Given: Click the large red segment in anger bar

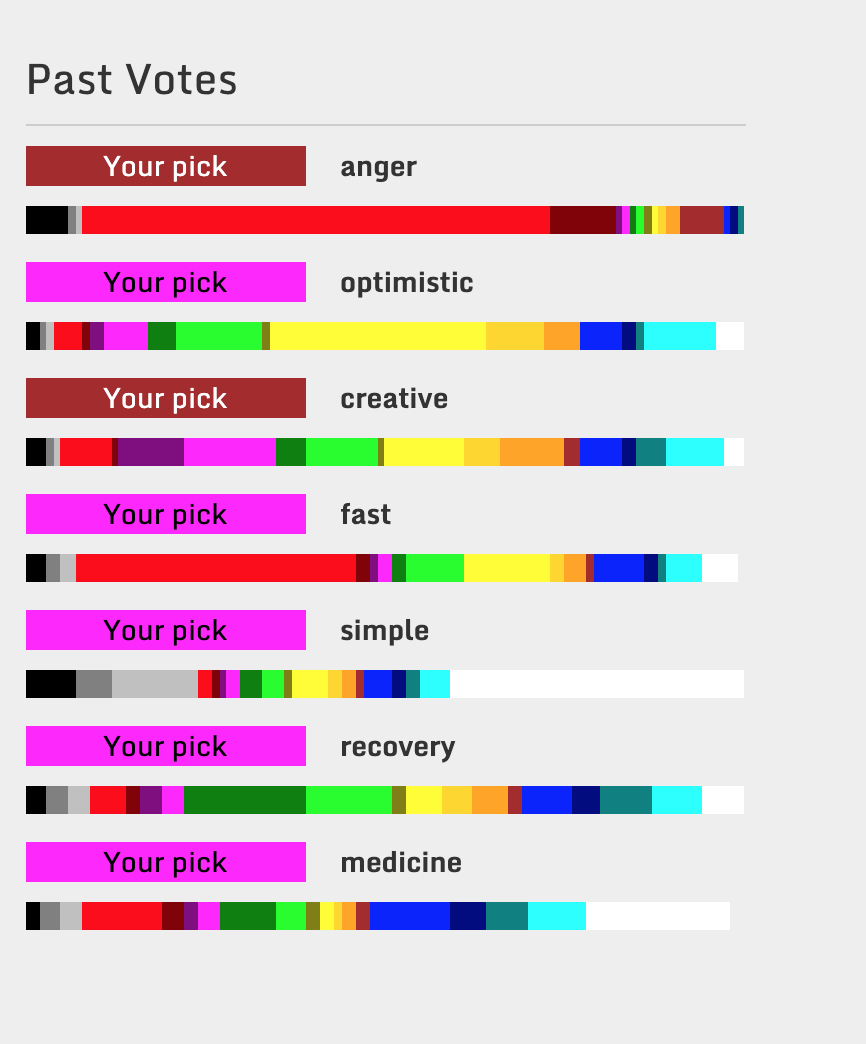Looking at the screenshot, I should (x=316, y=220).
